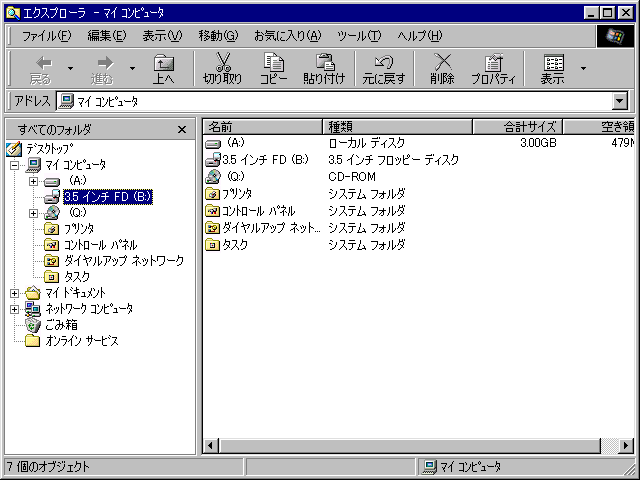Open the 移動(G) menu

click(x=218, y=36)
